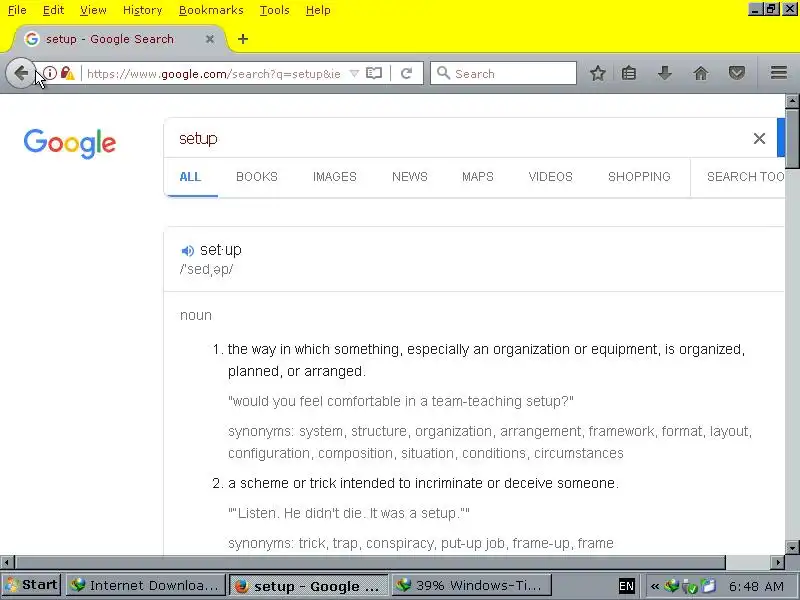800x600 pixels.
Task: Expand hidden system tray icons chevron
Action: pyautogui.click(x=654, y=586)
